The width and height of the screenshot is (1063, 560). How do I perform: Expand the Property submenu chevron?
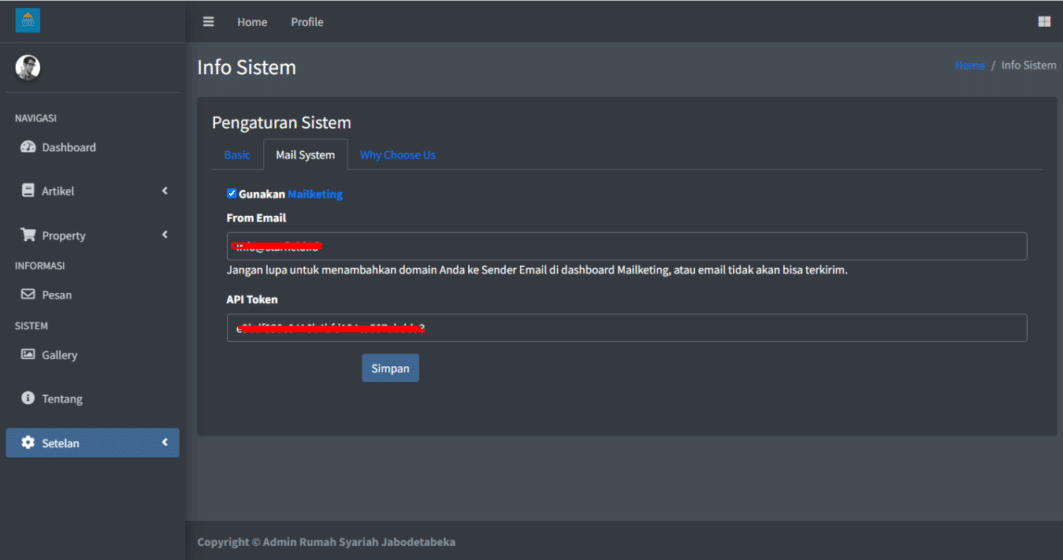point(165,235)
